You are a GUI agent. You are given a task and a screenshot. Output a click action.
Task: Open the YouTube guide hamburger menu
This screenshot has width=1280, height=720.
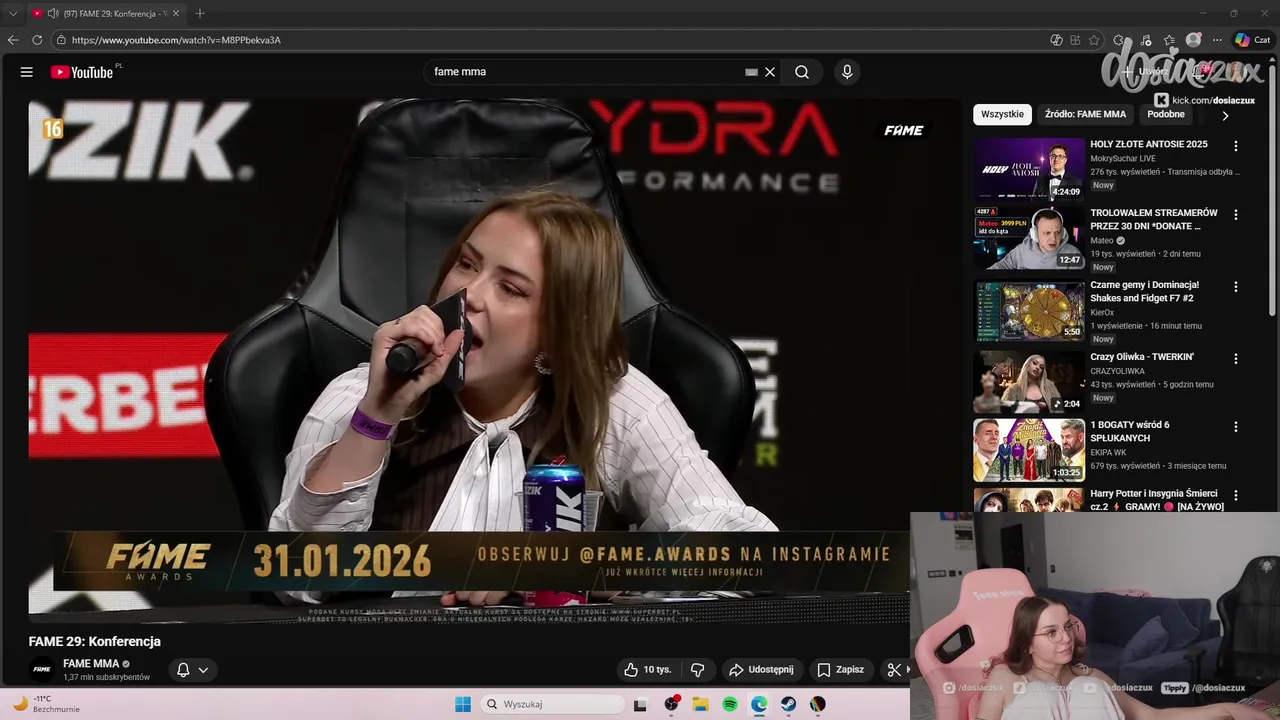(x=27, y=72)
